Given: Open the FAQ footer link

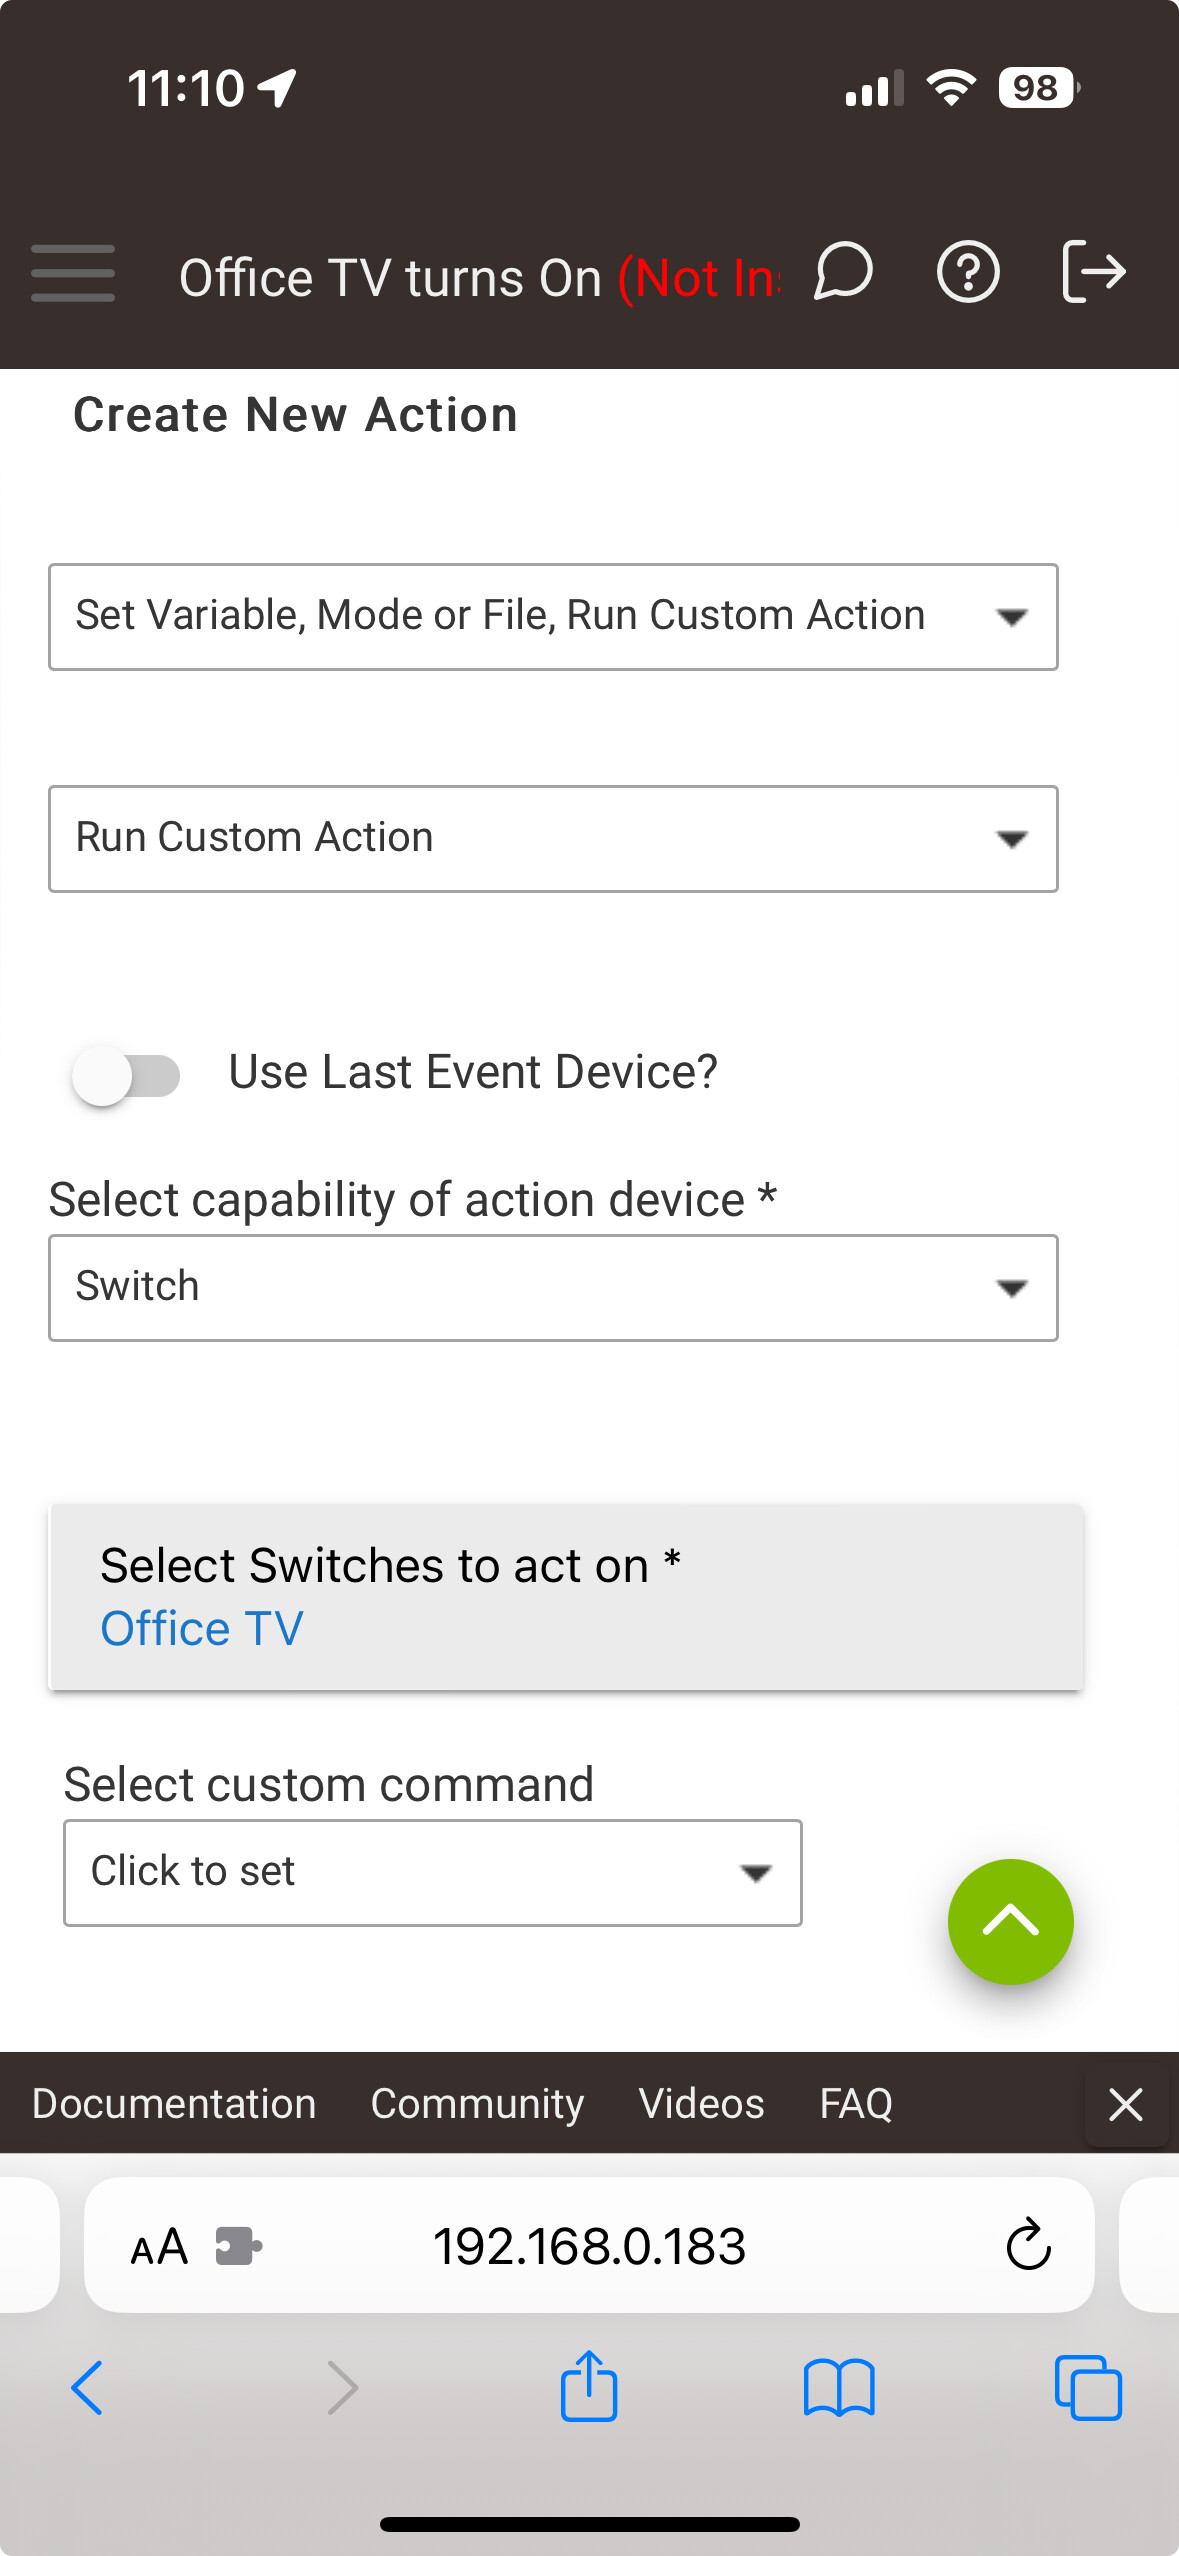Looking at the screenshot, I should (855, 2103).
